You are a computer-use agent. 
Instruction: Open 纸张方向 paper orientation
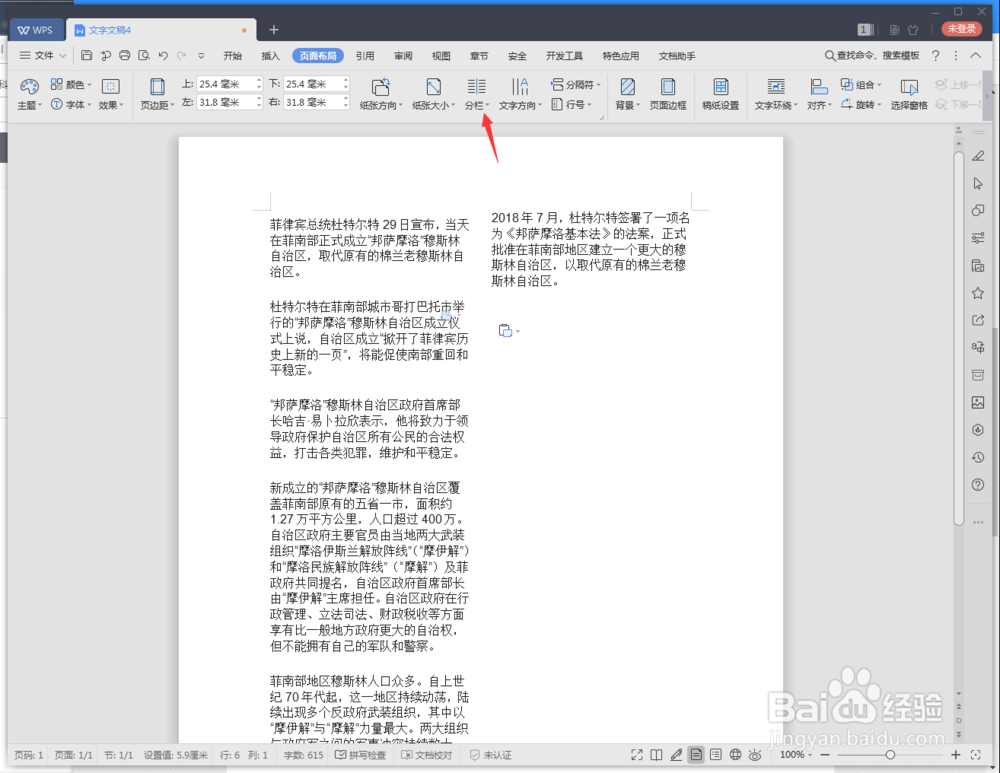click(381, 94)
